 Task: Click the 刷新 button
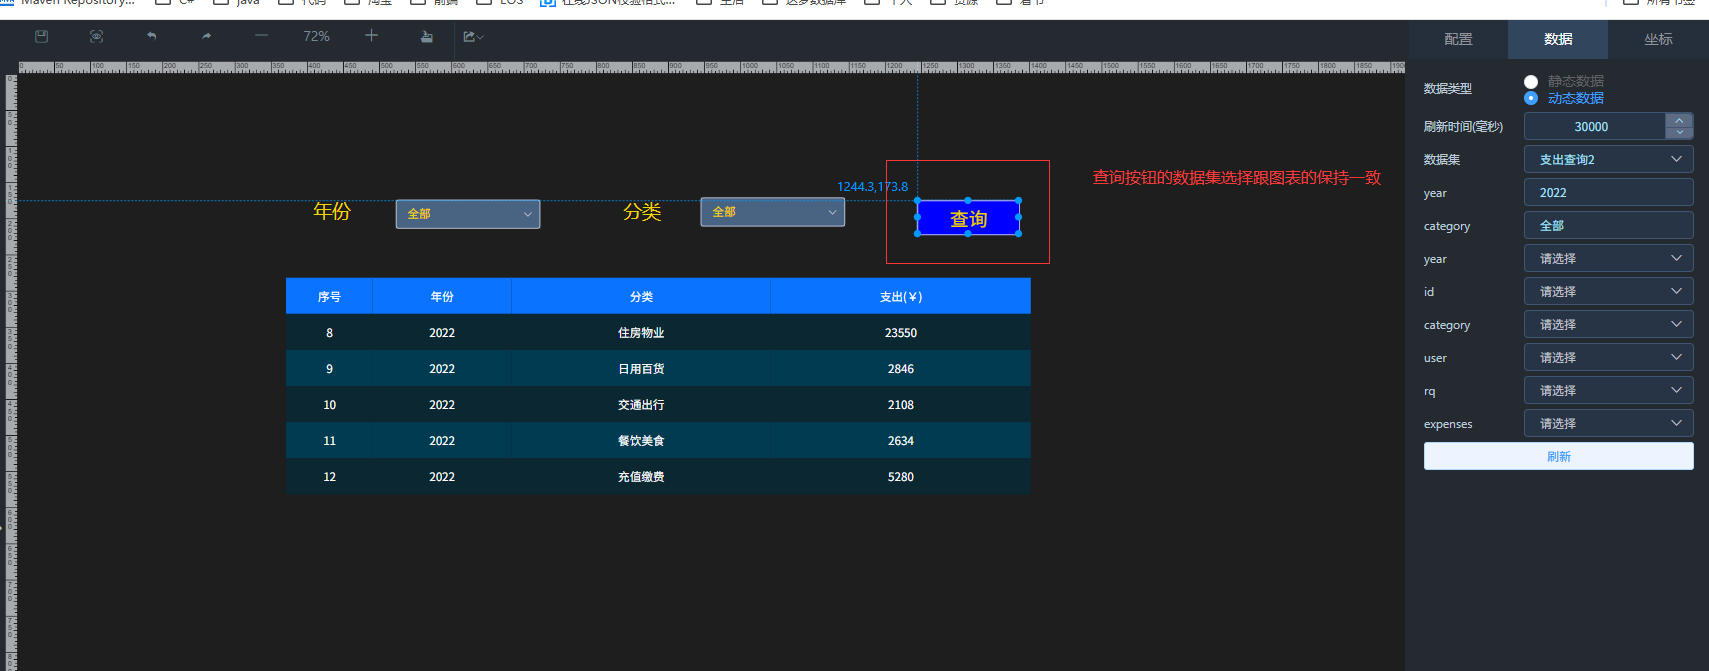click(x=1558, y=456)
